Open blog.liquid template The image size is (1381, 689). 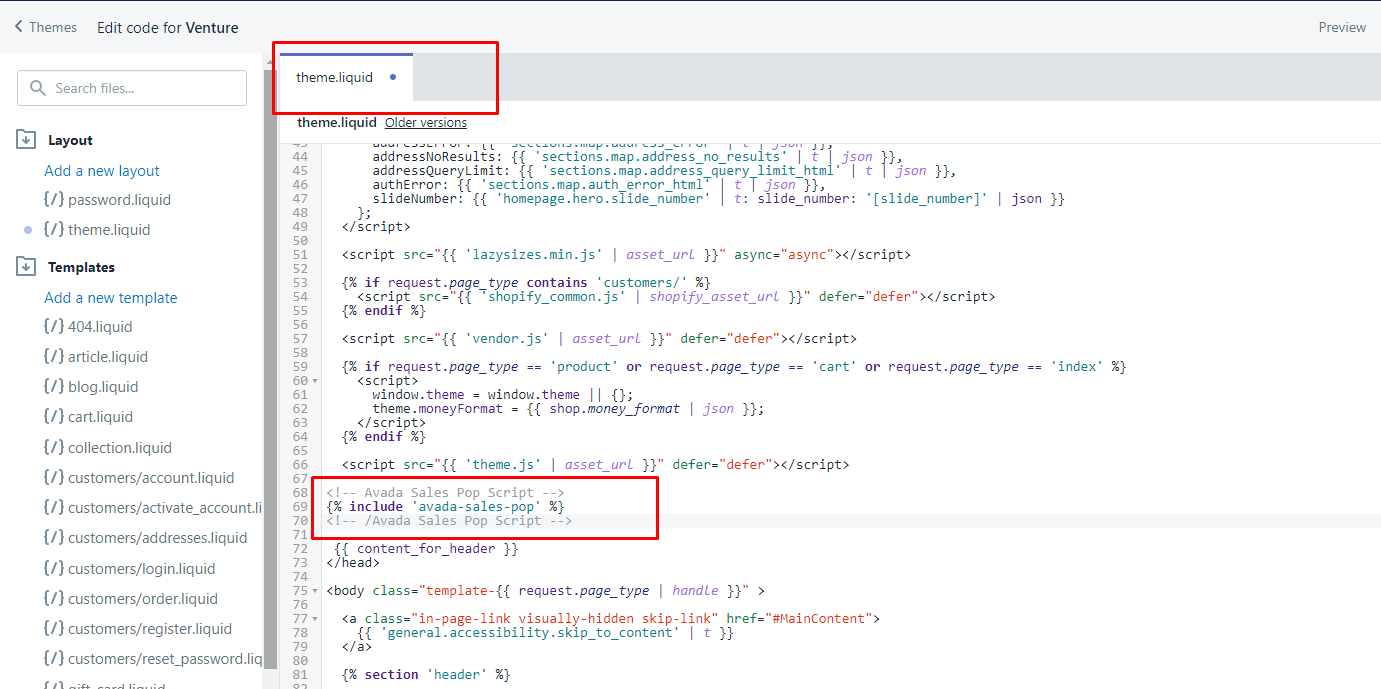[103, 387]
